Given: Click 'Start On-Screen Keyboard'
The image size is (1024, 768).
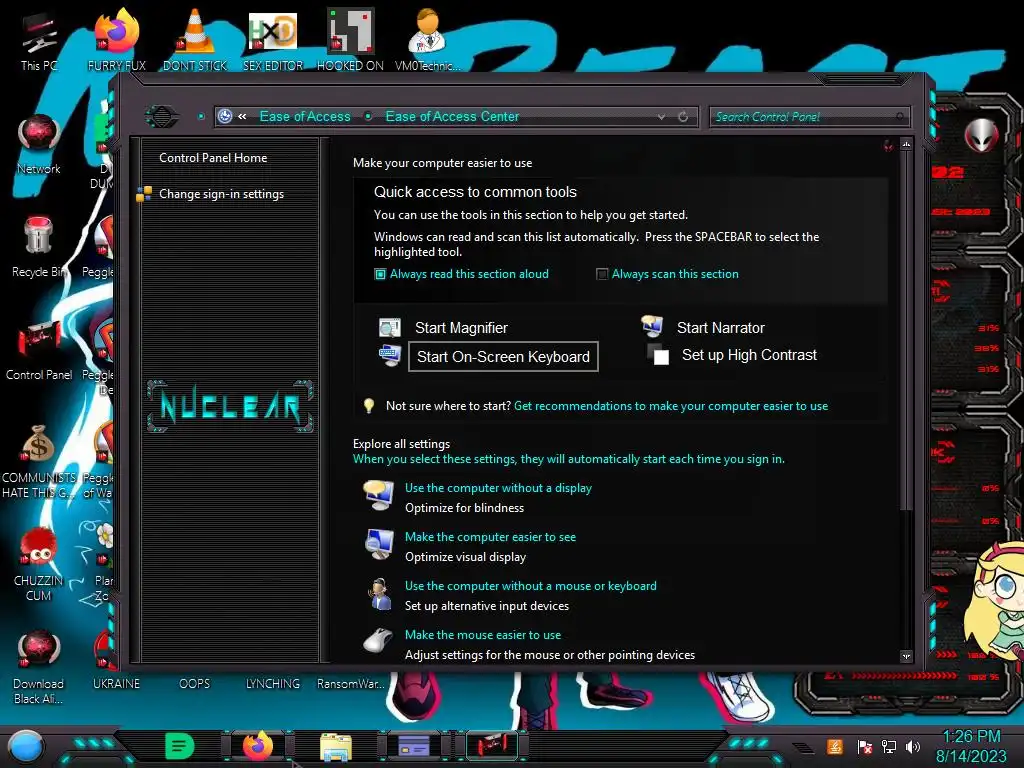Looking at the screenshot, I should (503, 357).
